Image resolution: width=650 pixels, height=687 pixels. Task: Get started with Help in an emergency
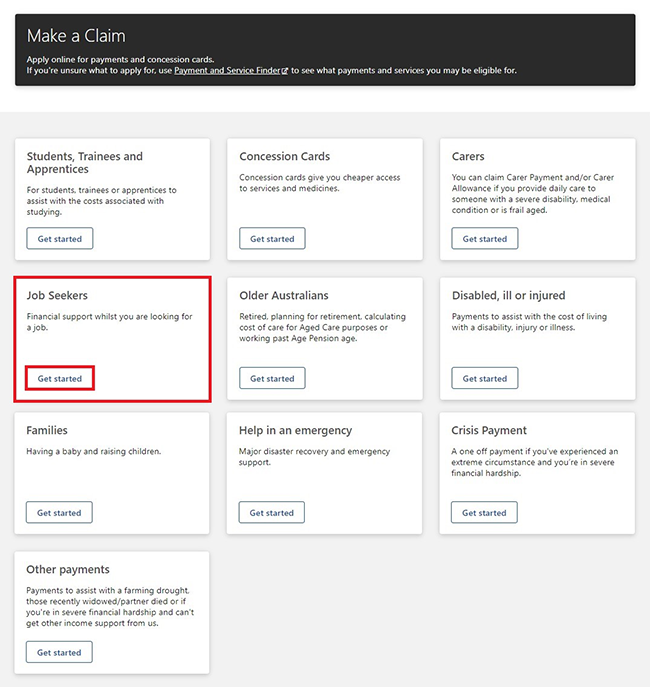[x=272, y=512]
